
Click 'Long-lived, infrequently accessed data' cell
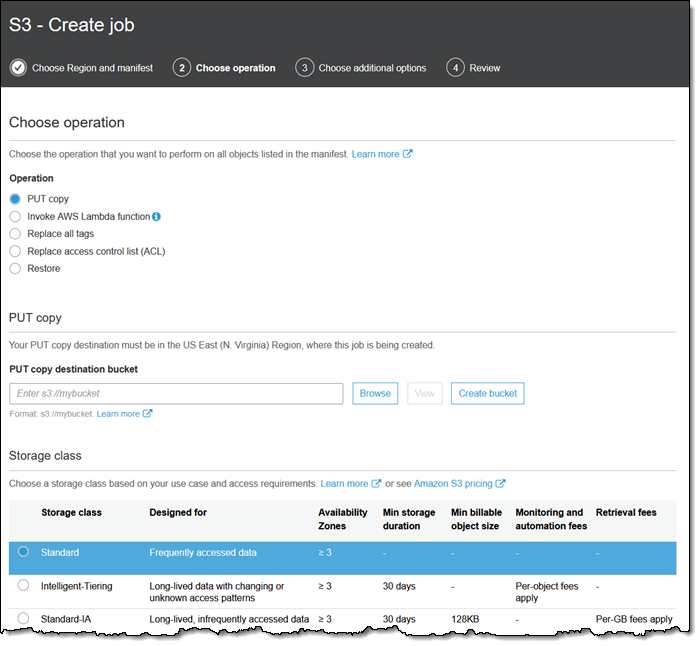coord(229,619)
